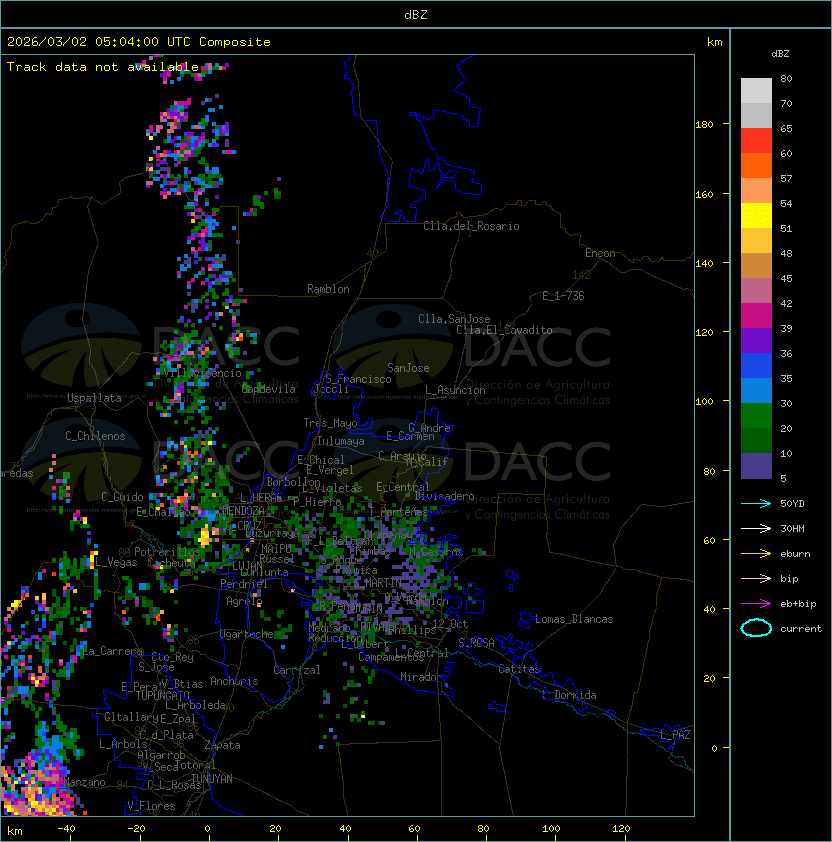Select the orange eburn arrow symbol
Viewport: 832px width, 842px height.
(756, 553)
